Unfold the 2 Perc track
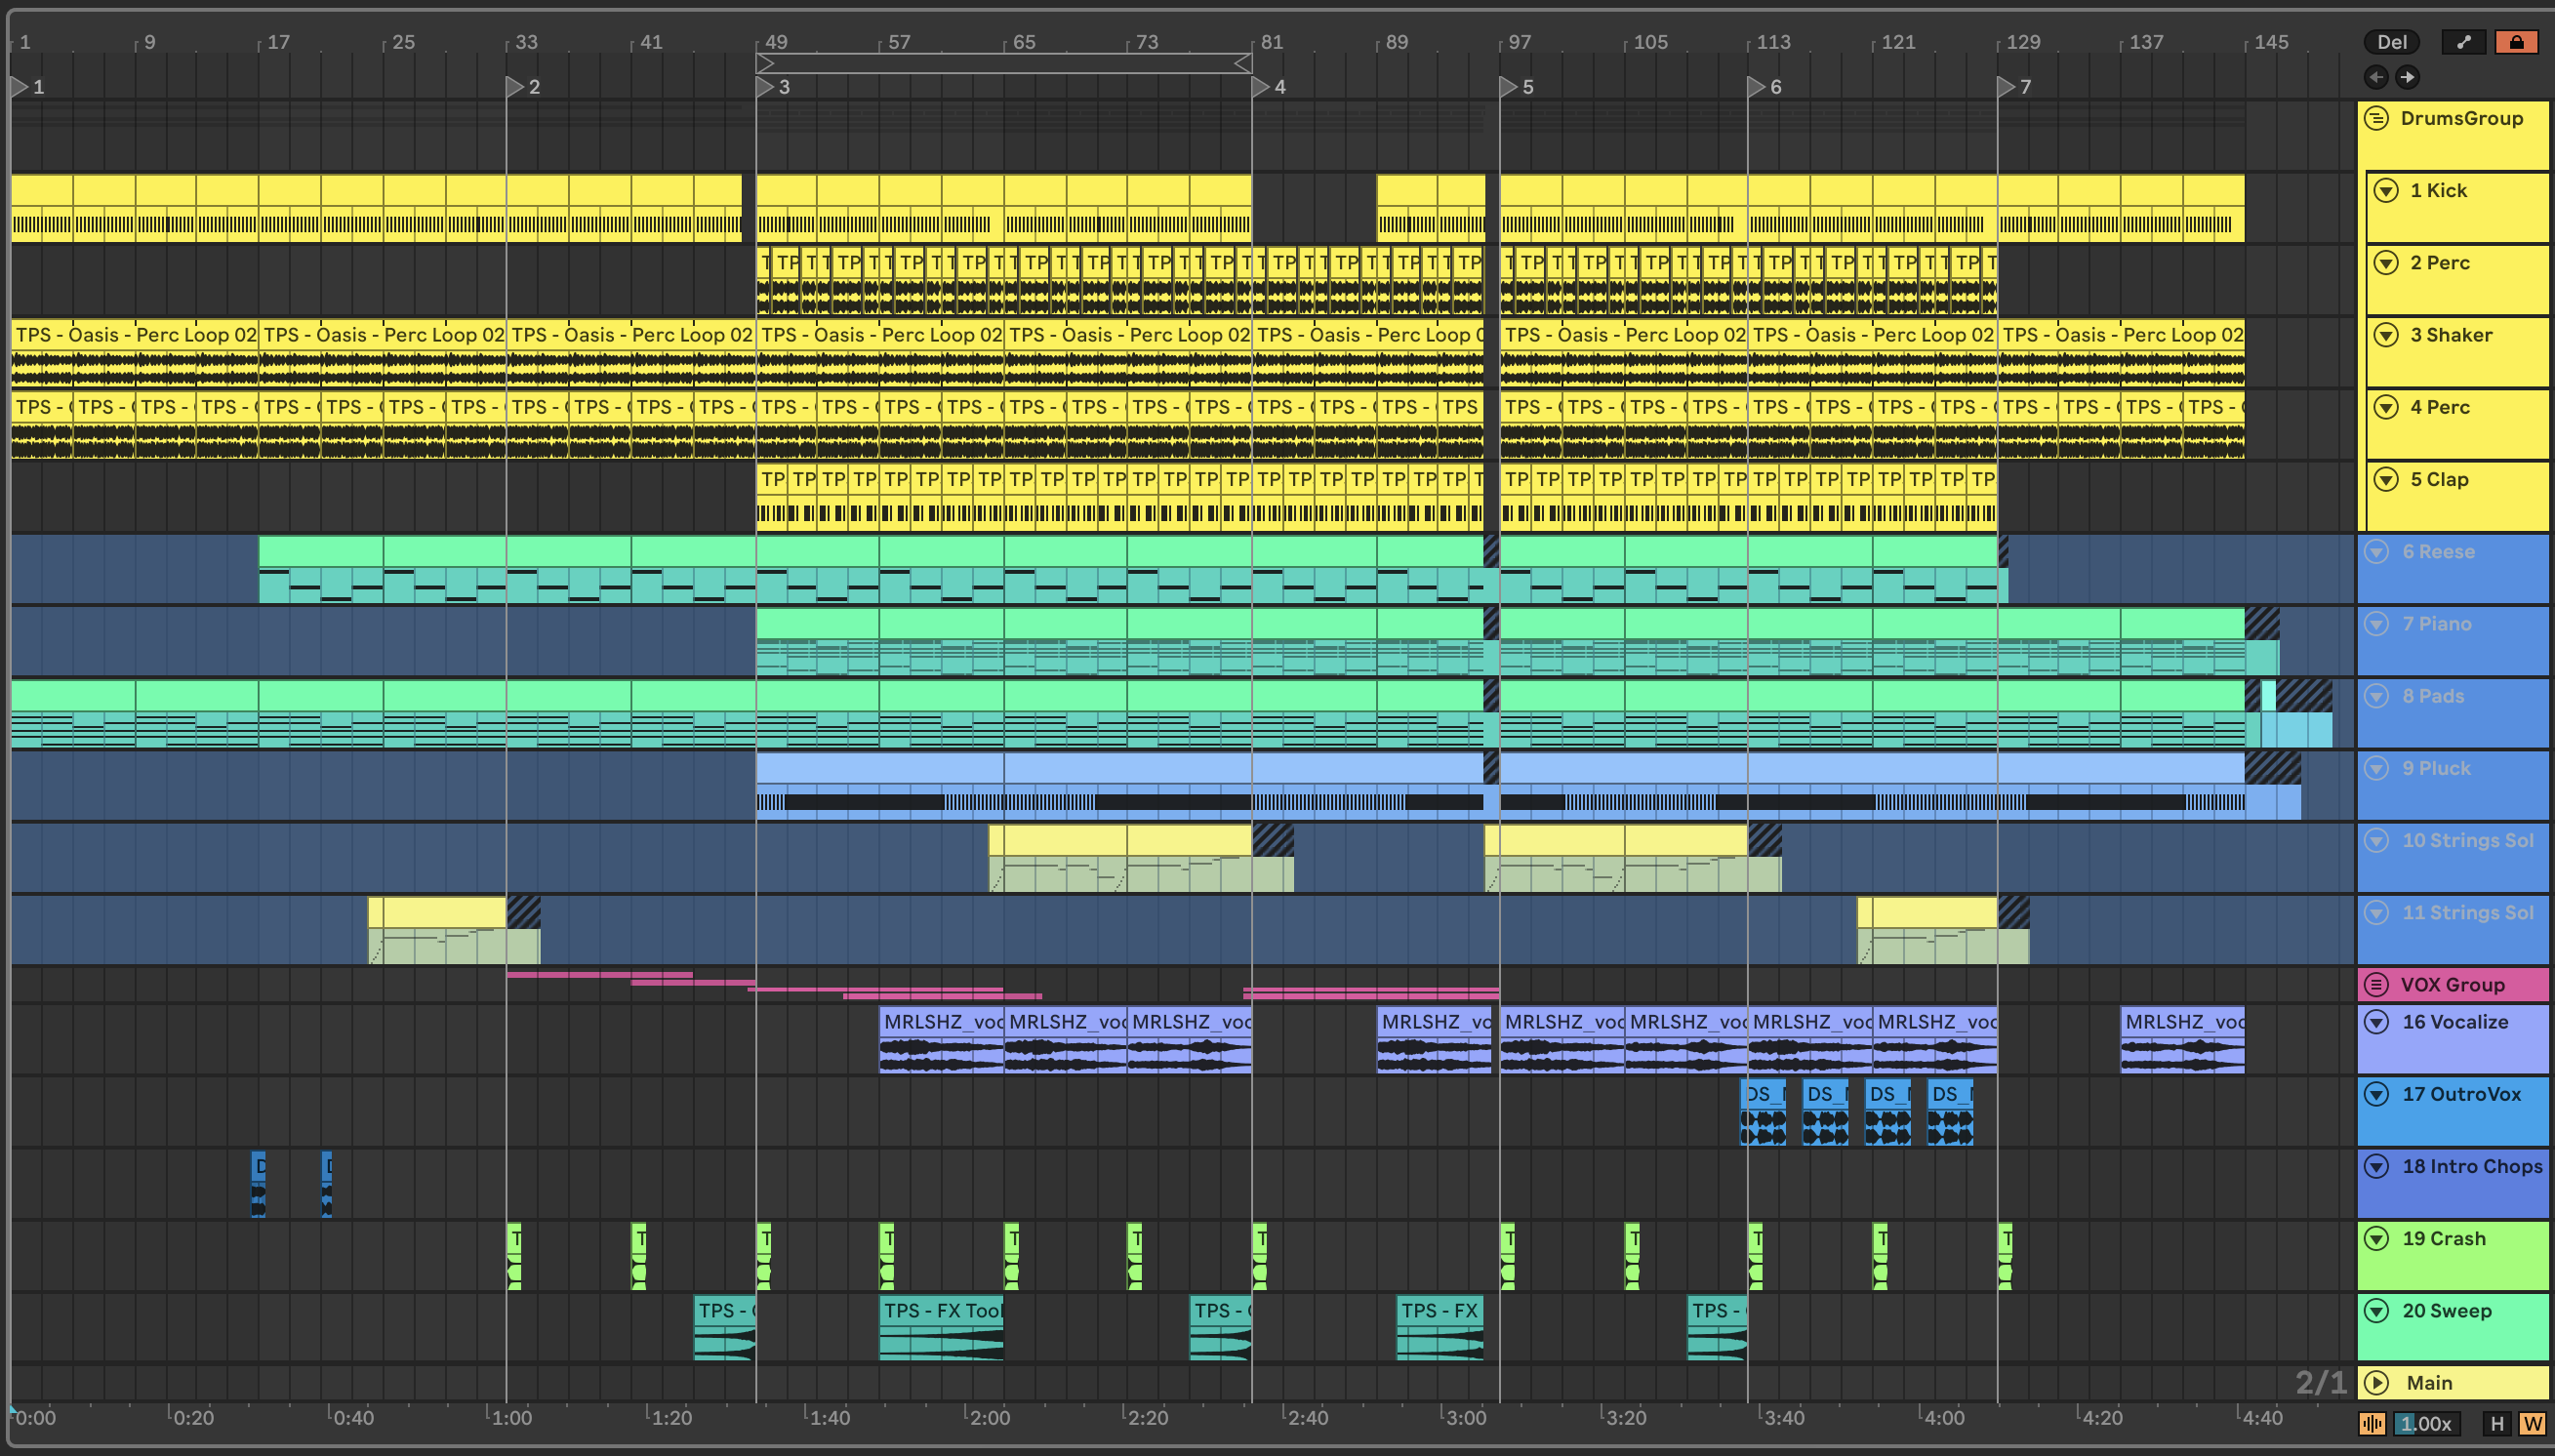 coord(2386,263)
